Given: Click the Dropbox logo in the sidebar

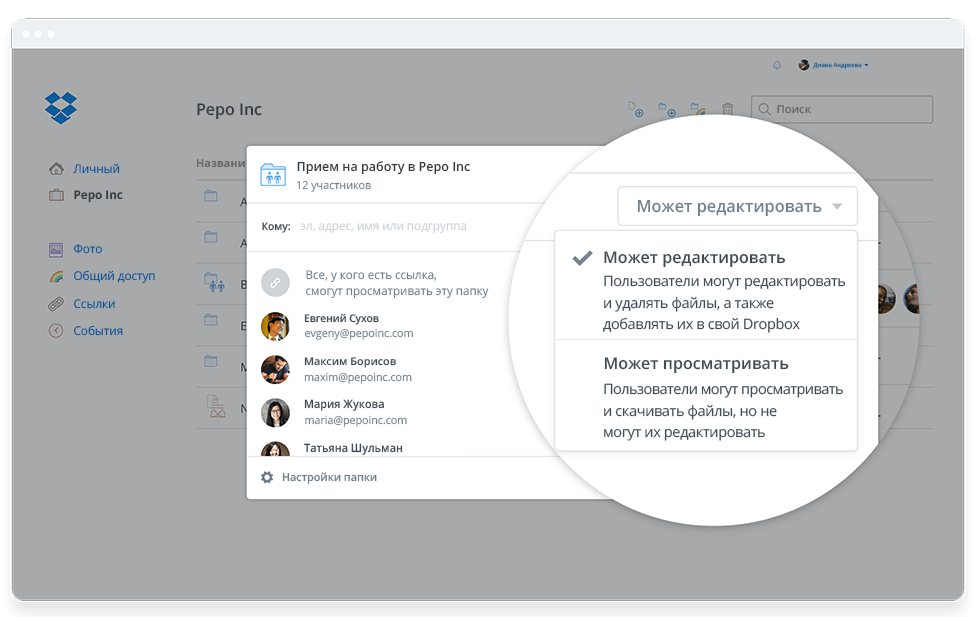Looking at the screenshot, I should 60,107.
